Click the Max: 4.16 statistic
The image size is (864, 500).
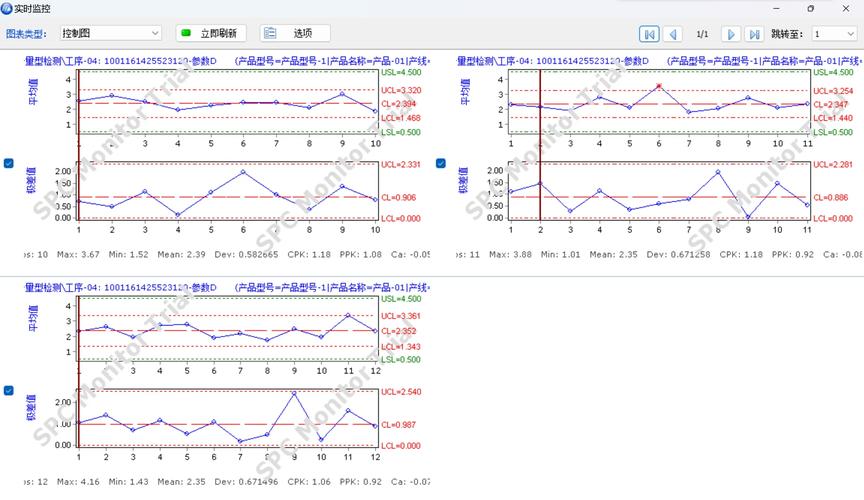coord(78,482)
